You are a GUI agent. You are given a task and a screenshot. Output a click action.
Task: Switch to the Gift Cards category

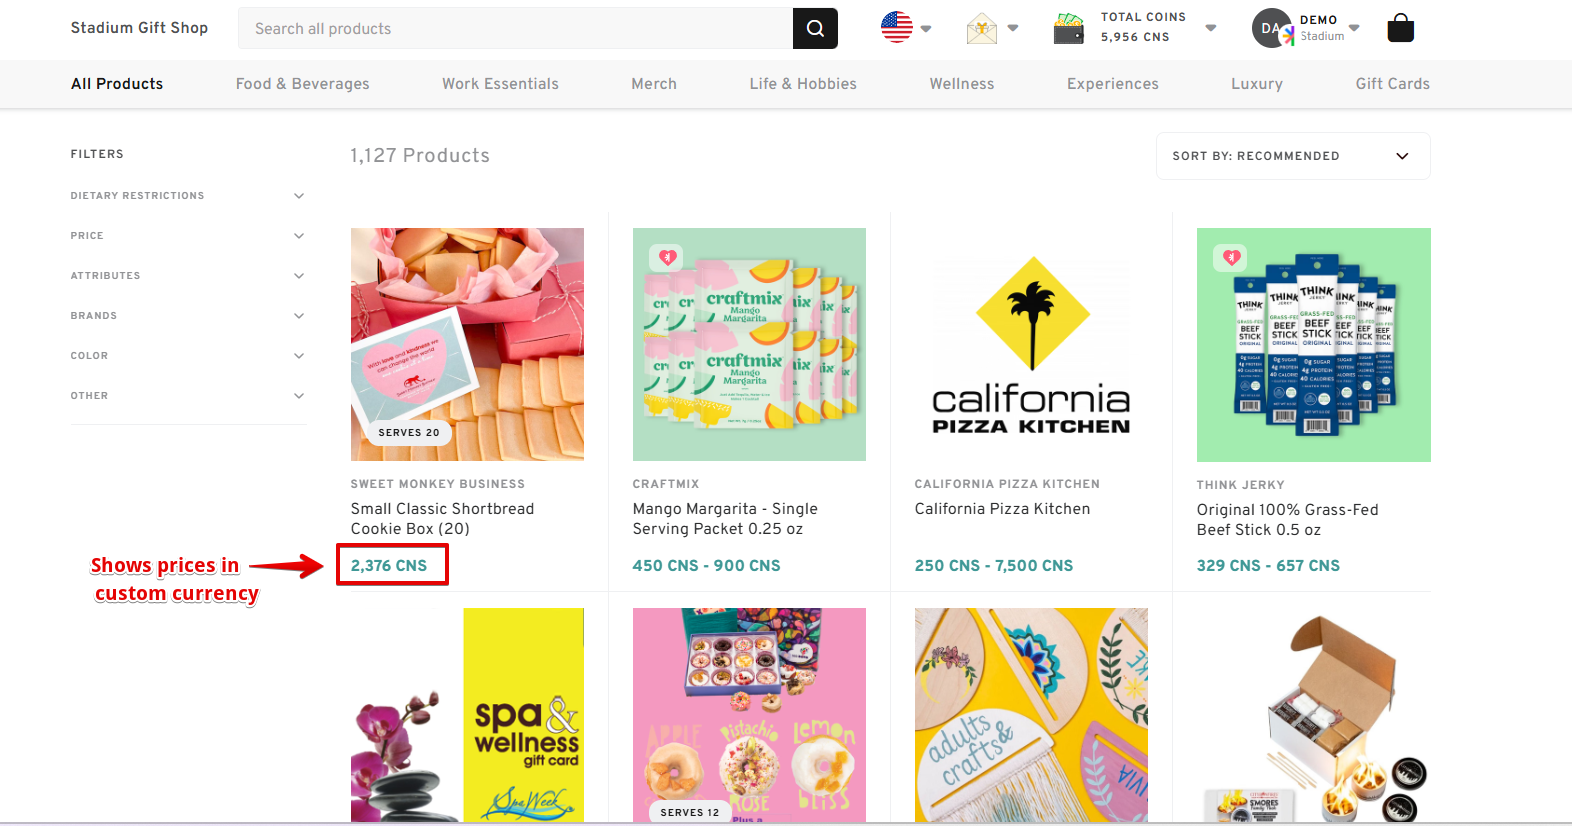[x=1392, y=84]
